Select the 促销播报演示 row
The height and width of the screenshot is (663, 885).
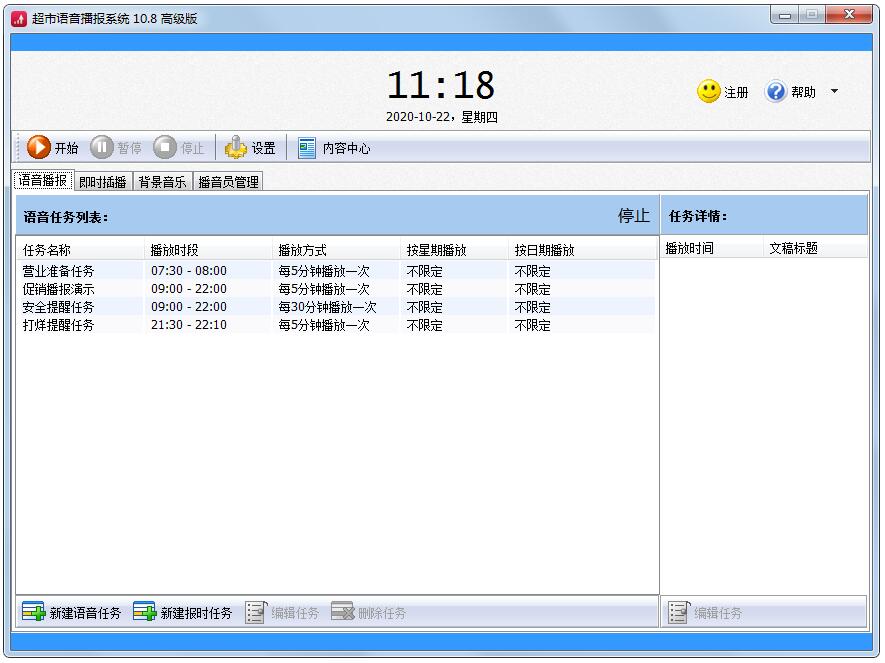(337, 289)
